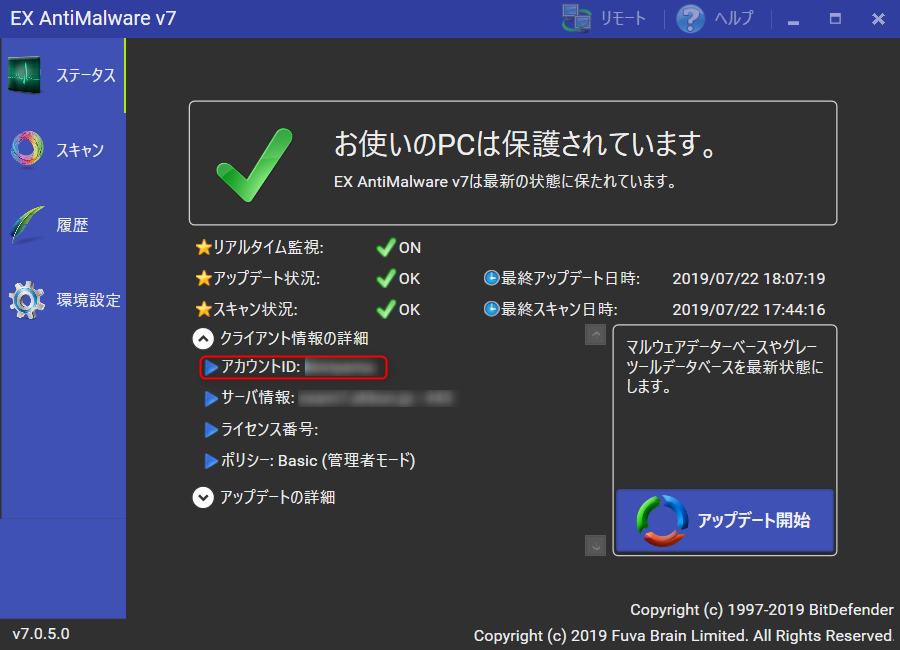Click the scroll up arrow beside description box
This screenshot has width=900, height=650.
[595, 335]
